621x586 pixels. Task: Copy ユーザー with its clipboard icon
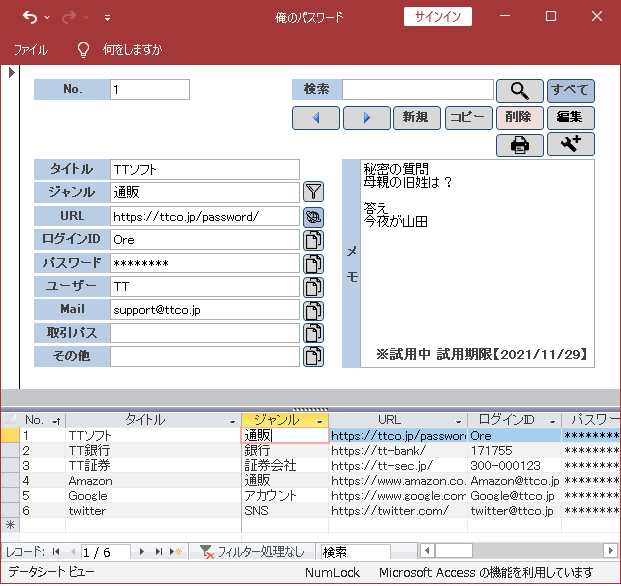(x=313, y=287)
